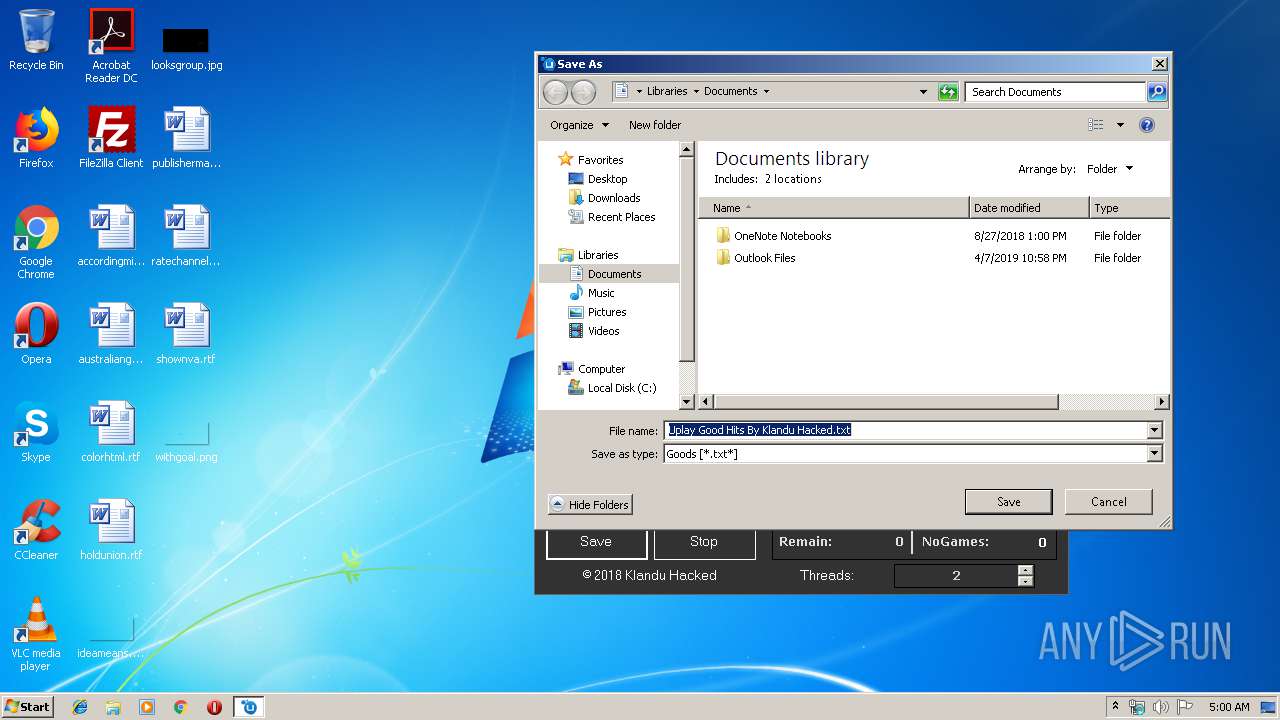Show hidden system tray icons

(x=1115, y=707)
